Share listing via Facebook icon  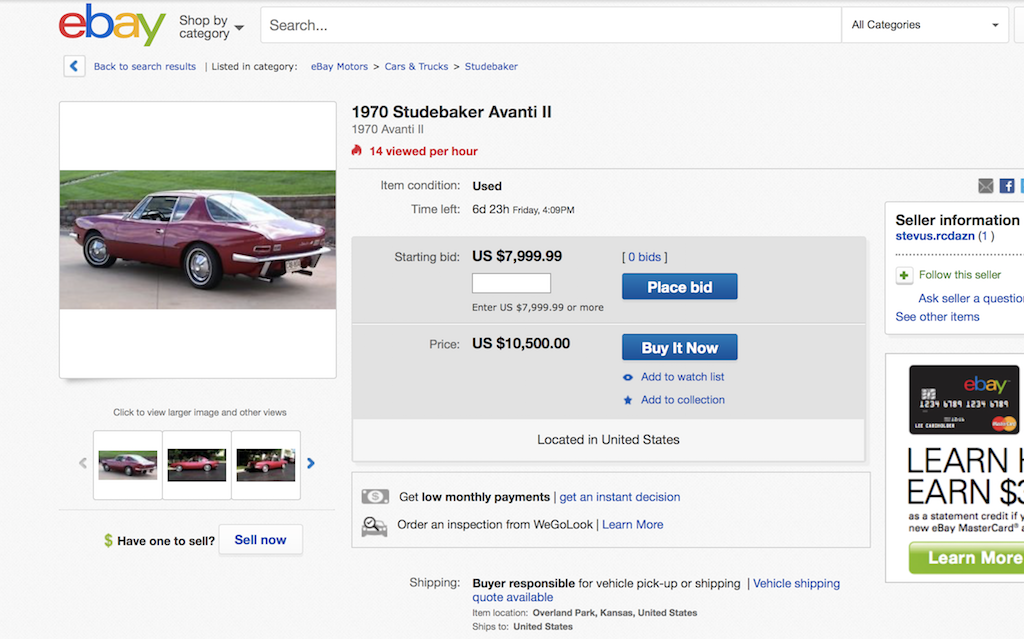1007,186
